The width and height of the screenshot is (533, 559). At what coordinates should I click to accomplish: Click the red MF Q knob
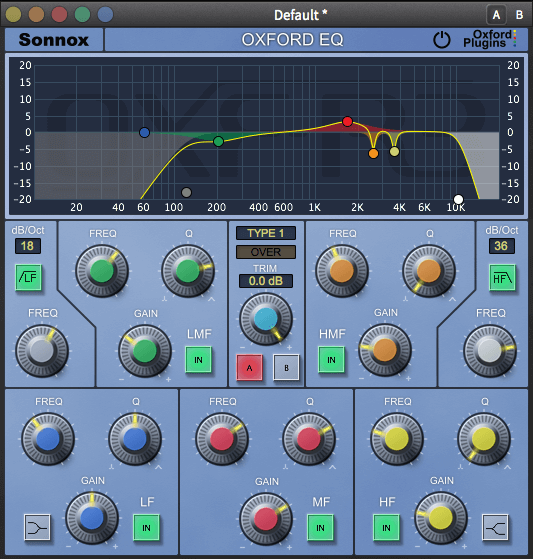point(309,439)
